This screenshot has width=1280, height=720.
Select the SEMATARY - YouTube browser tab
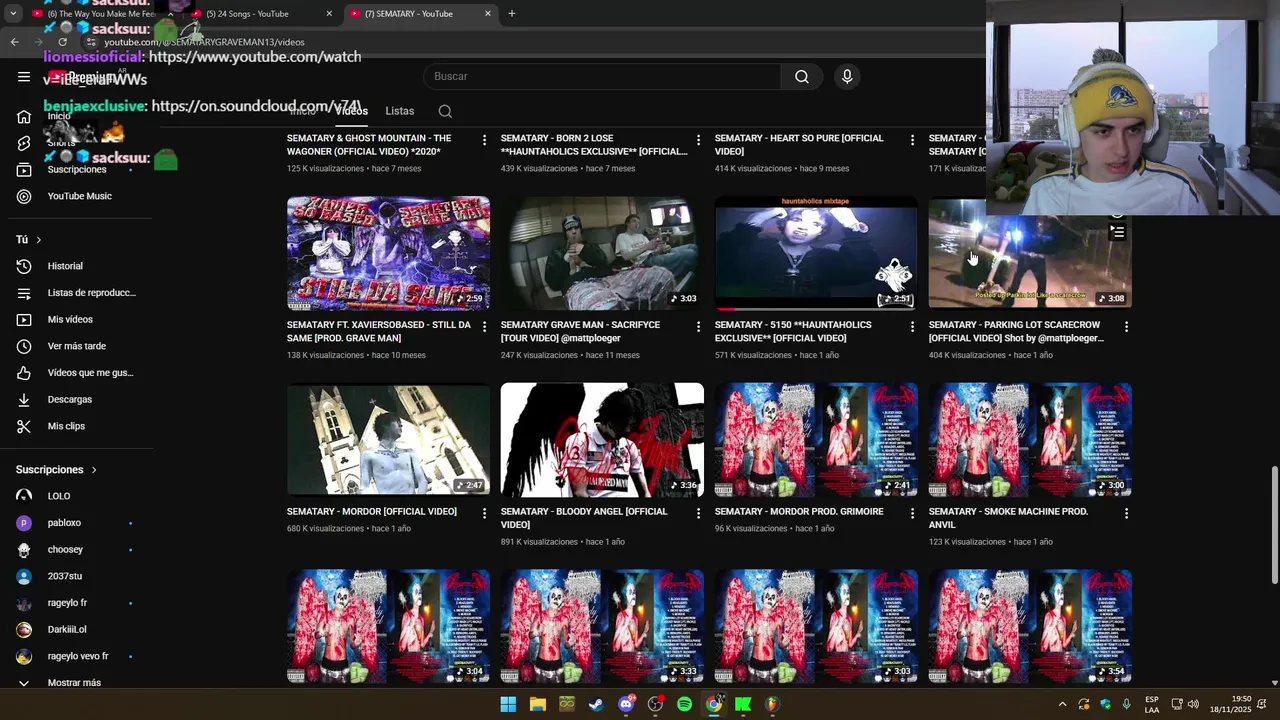[420, 14]
